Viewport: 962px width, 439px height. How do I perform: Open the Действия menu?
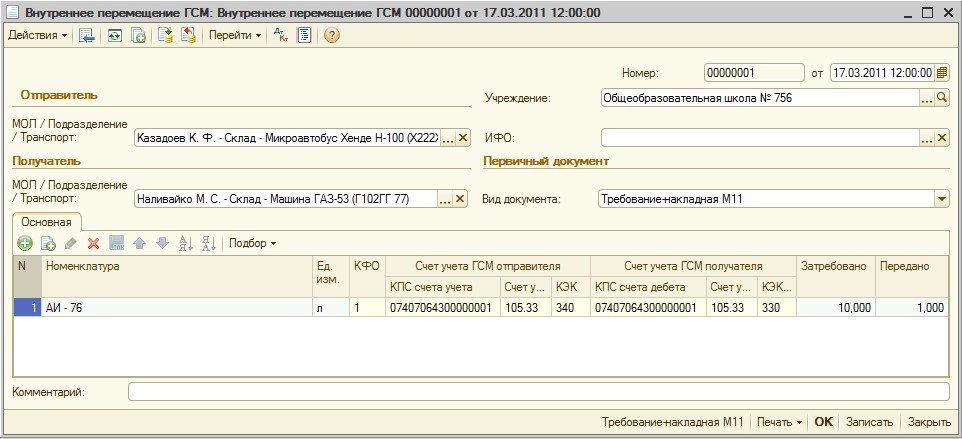pos(37,35)
